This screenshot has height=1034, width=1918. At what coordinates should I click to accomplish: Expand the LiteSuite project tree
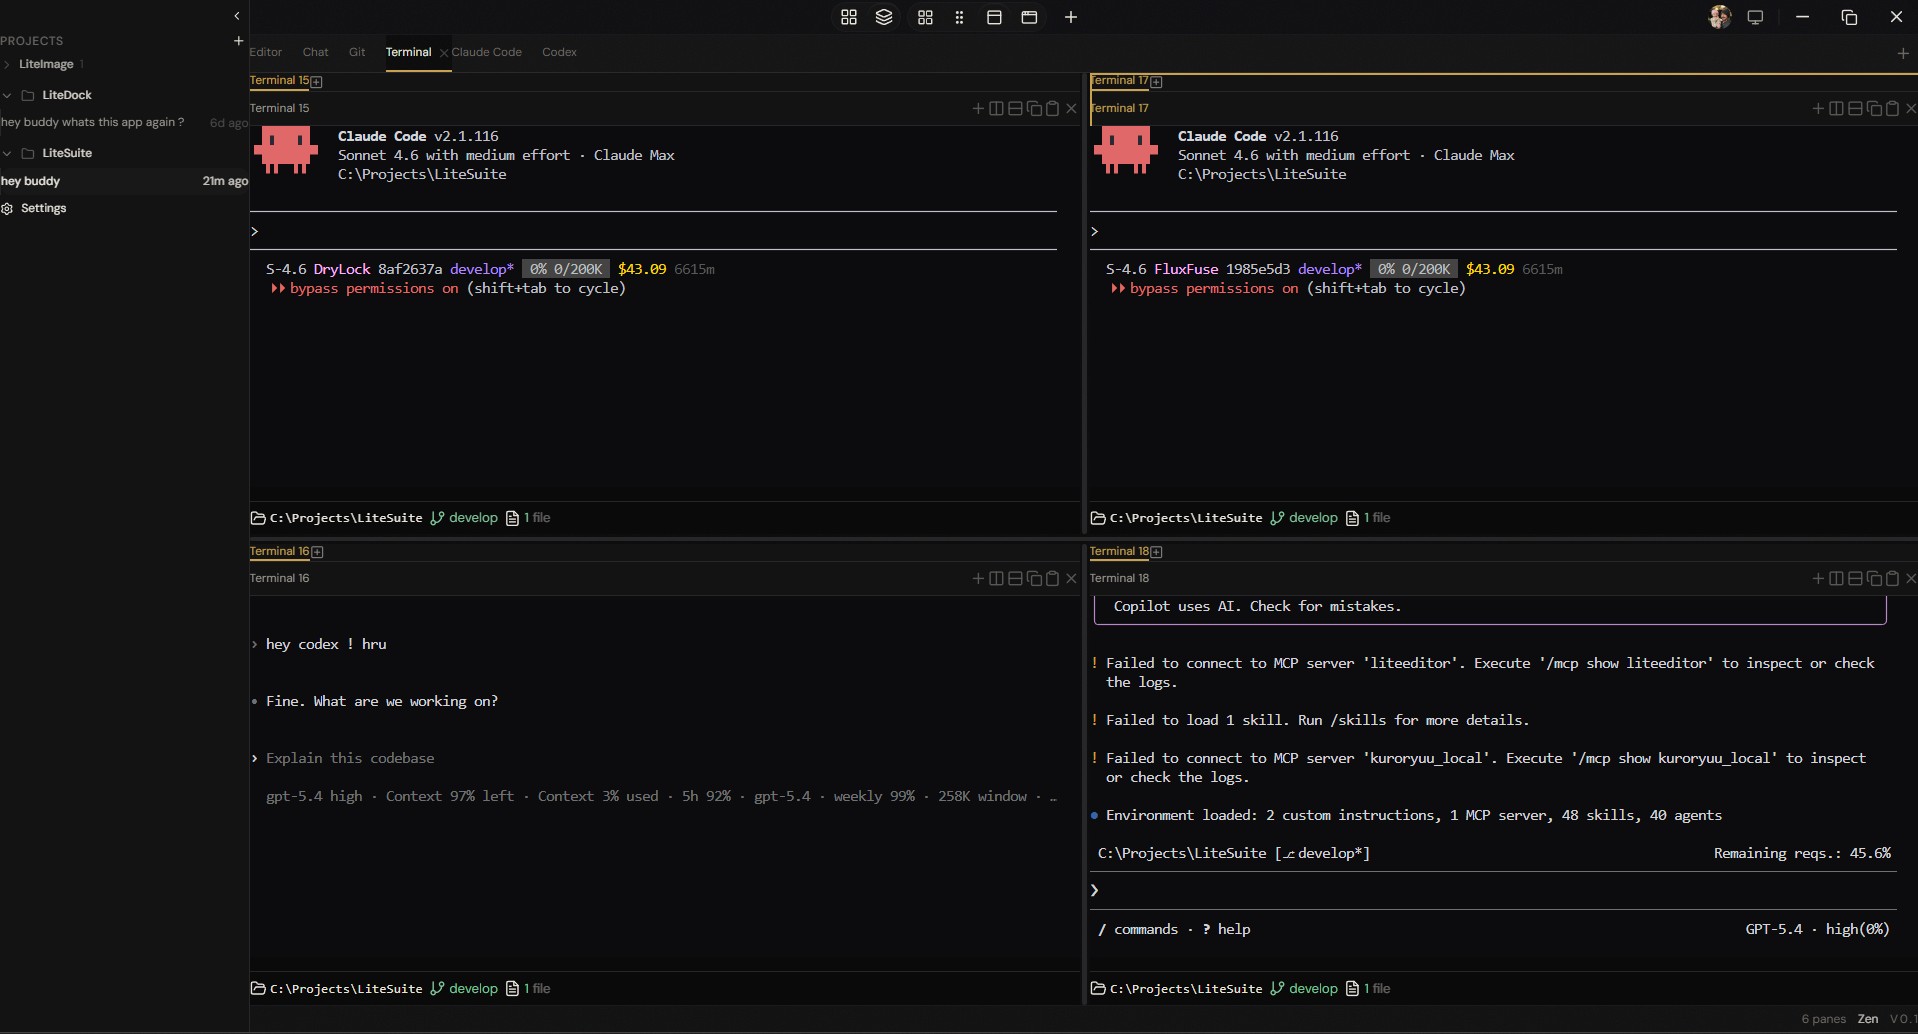pos(7,153)
